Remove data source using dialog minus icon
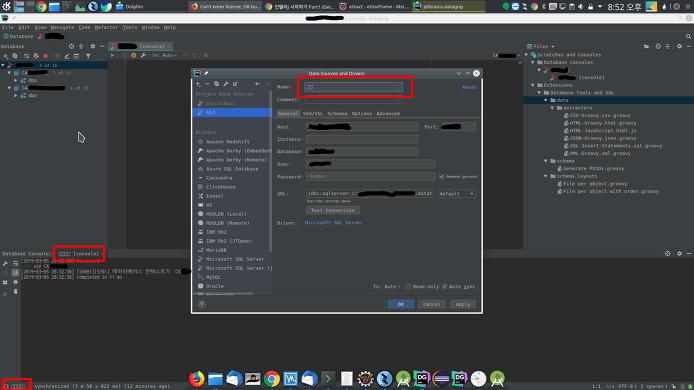 coord(207,84)
